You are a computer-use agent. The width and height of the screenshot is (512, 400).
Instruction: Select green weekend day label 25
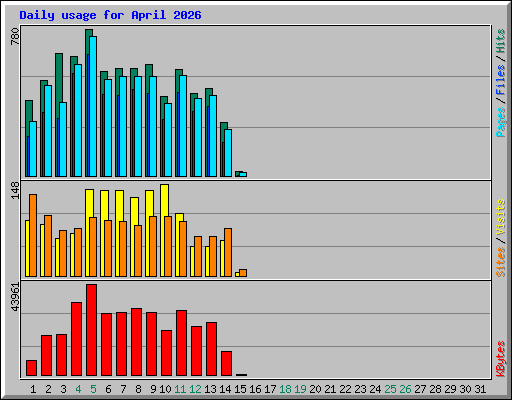coord(390,389)
